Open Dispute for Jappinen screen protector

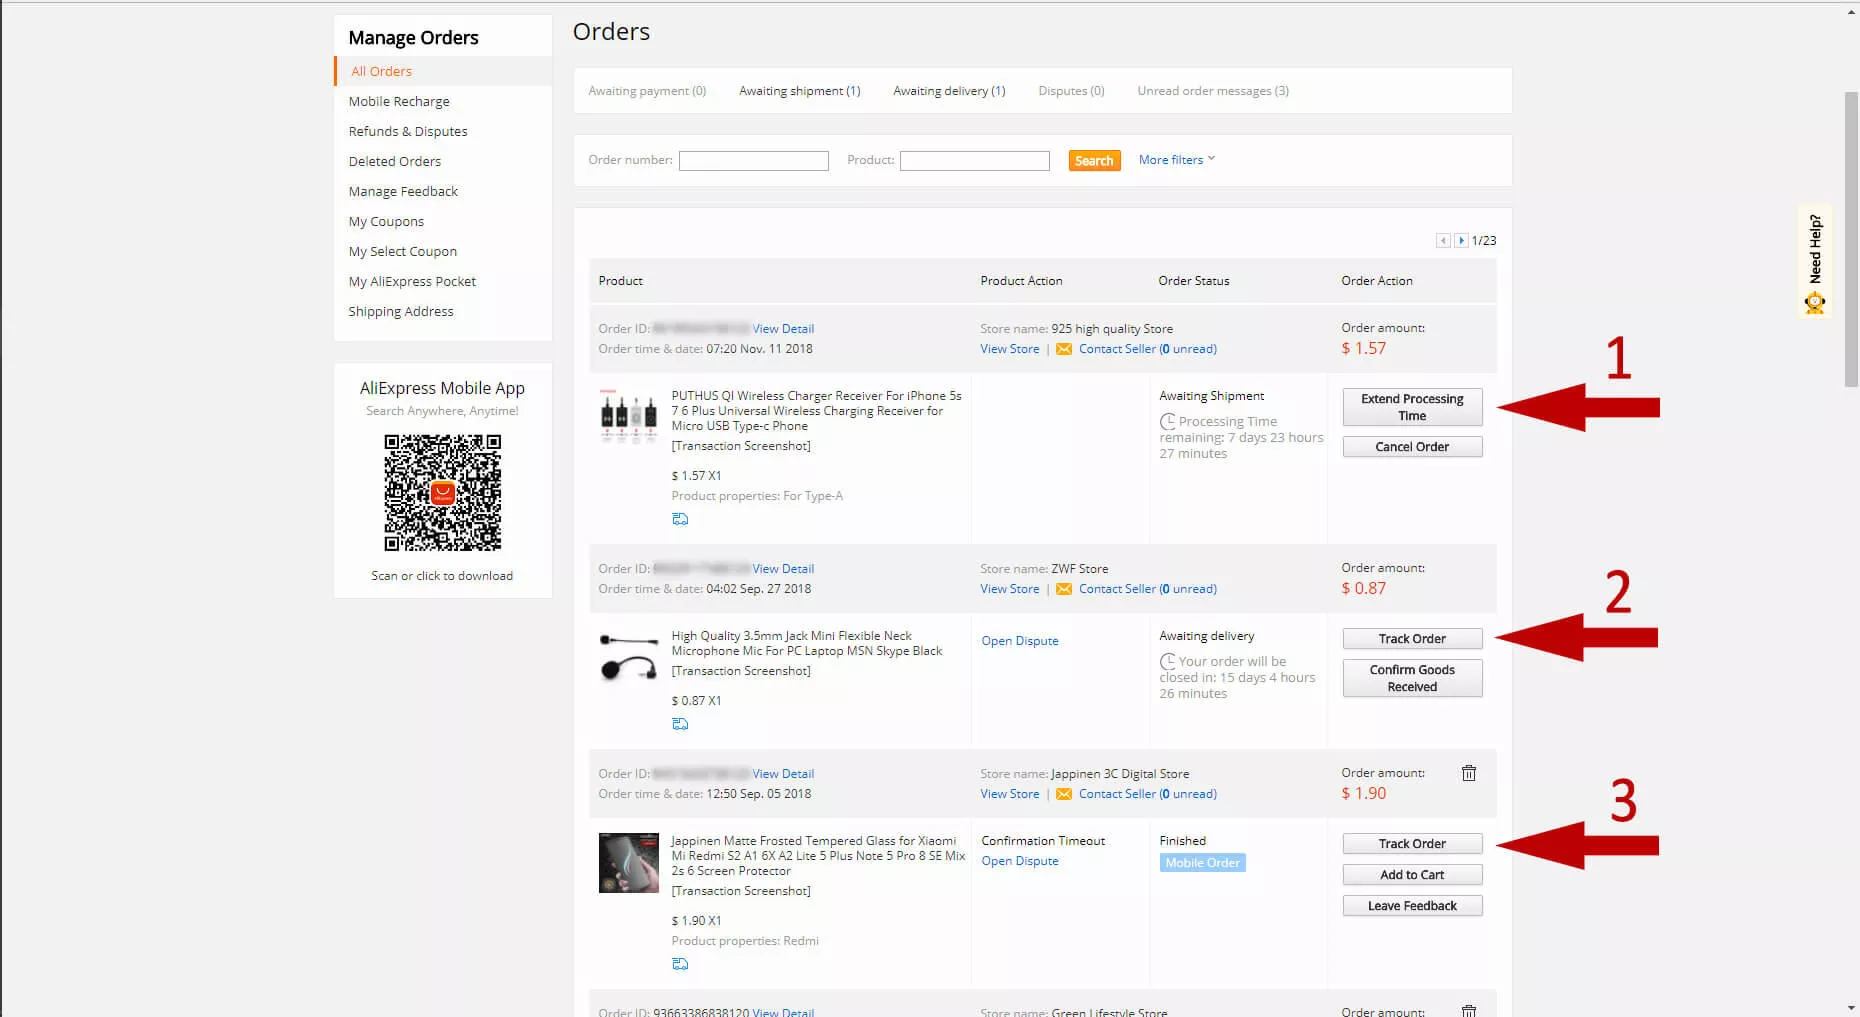point(1020,861)
